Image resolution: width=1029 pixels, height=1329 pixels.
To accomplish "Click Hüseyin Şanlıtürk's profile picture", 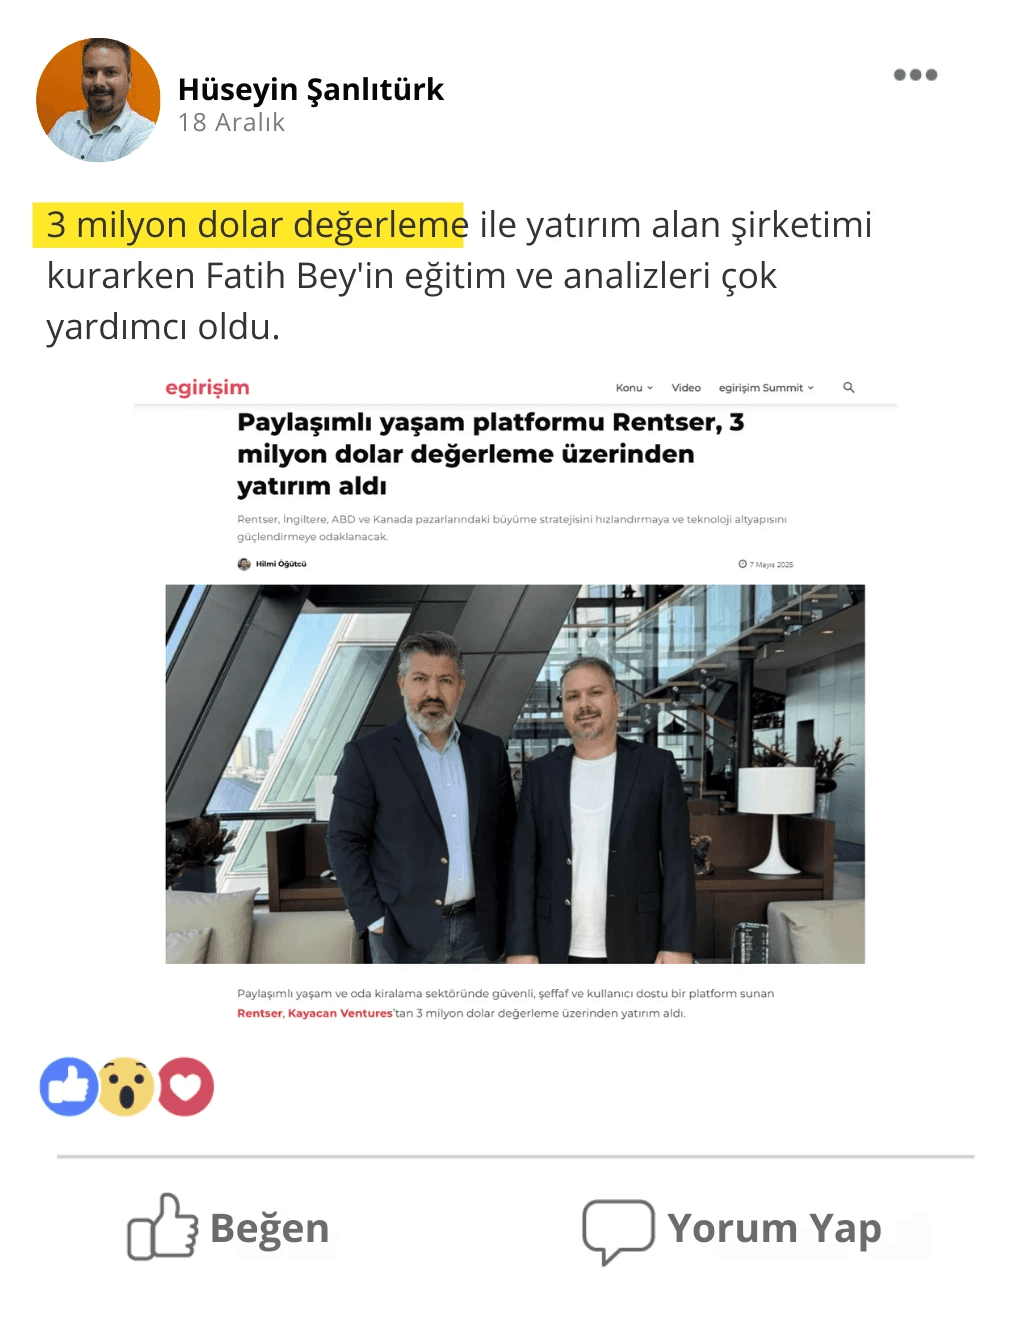I will 98,100.
